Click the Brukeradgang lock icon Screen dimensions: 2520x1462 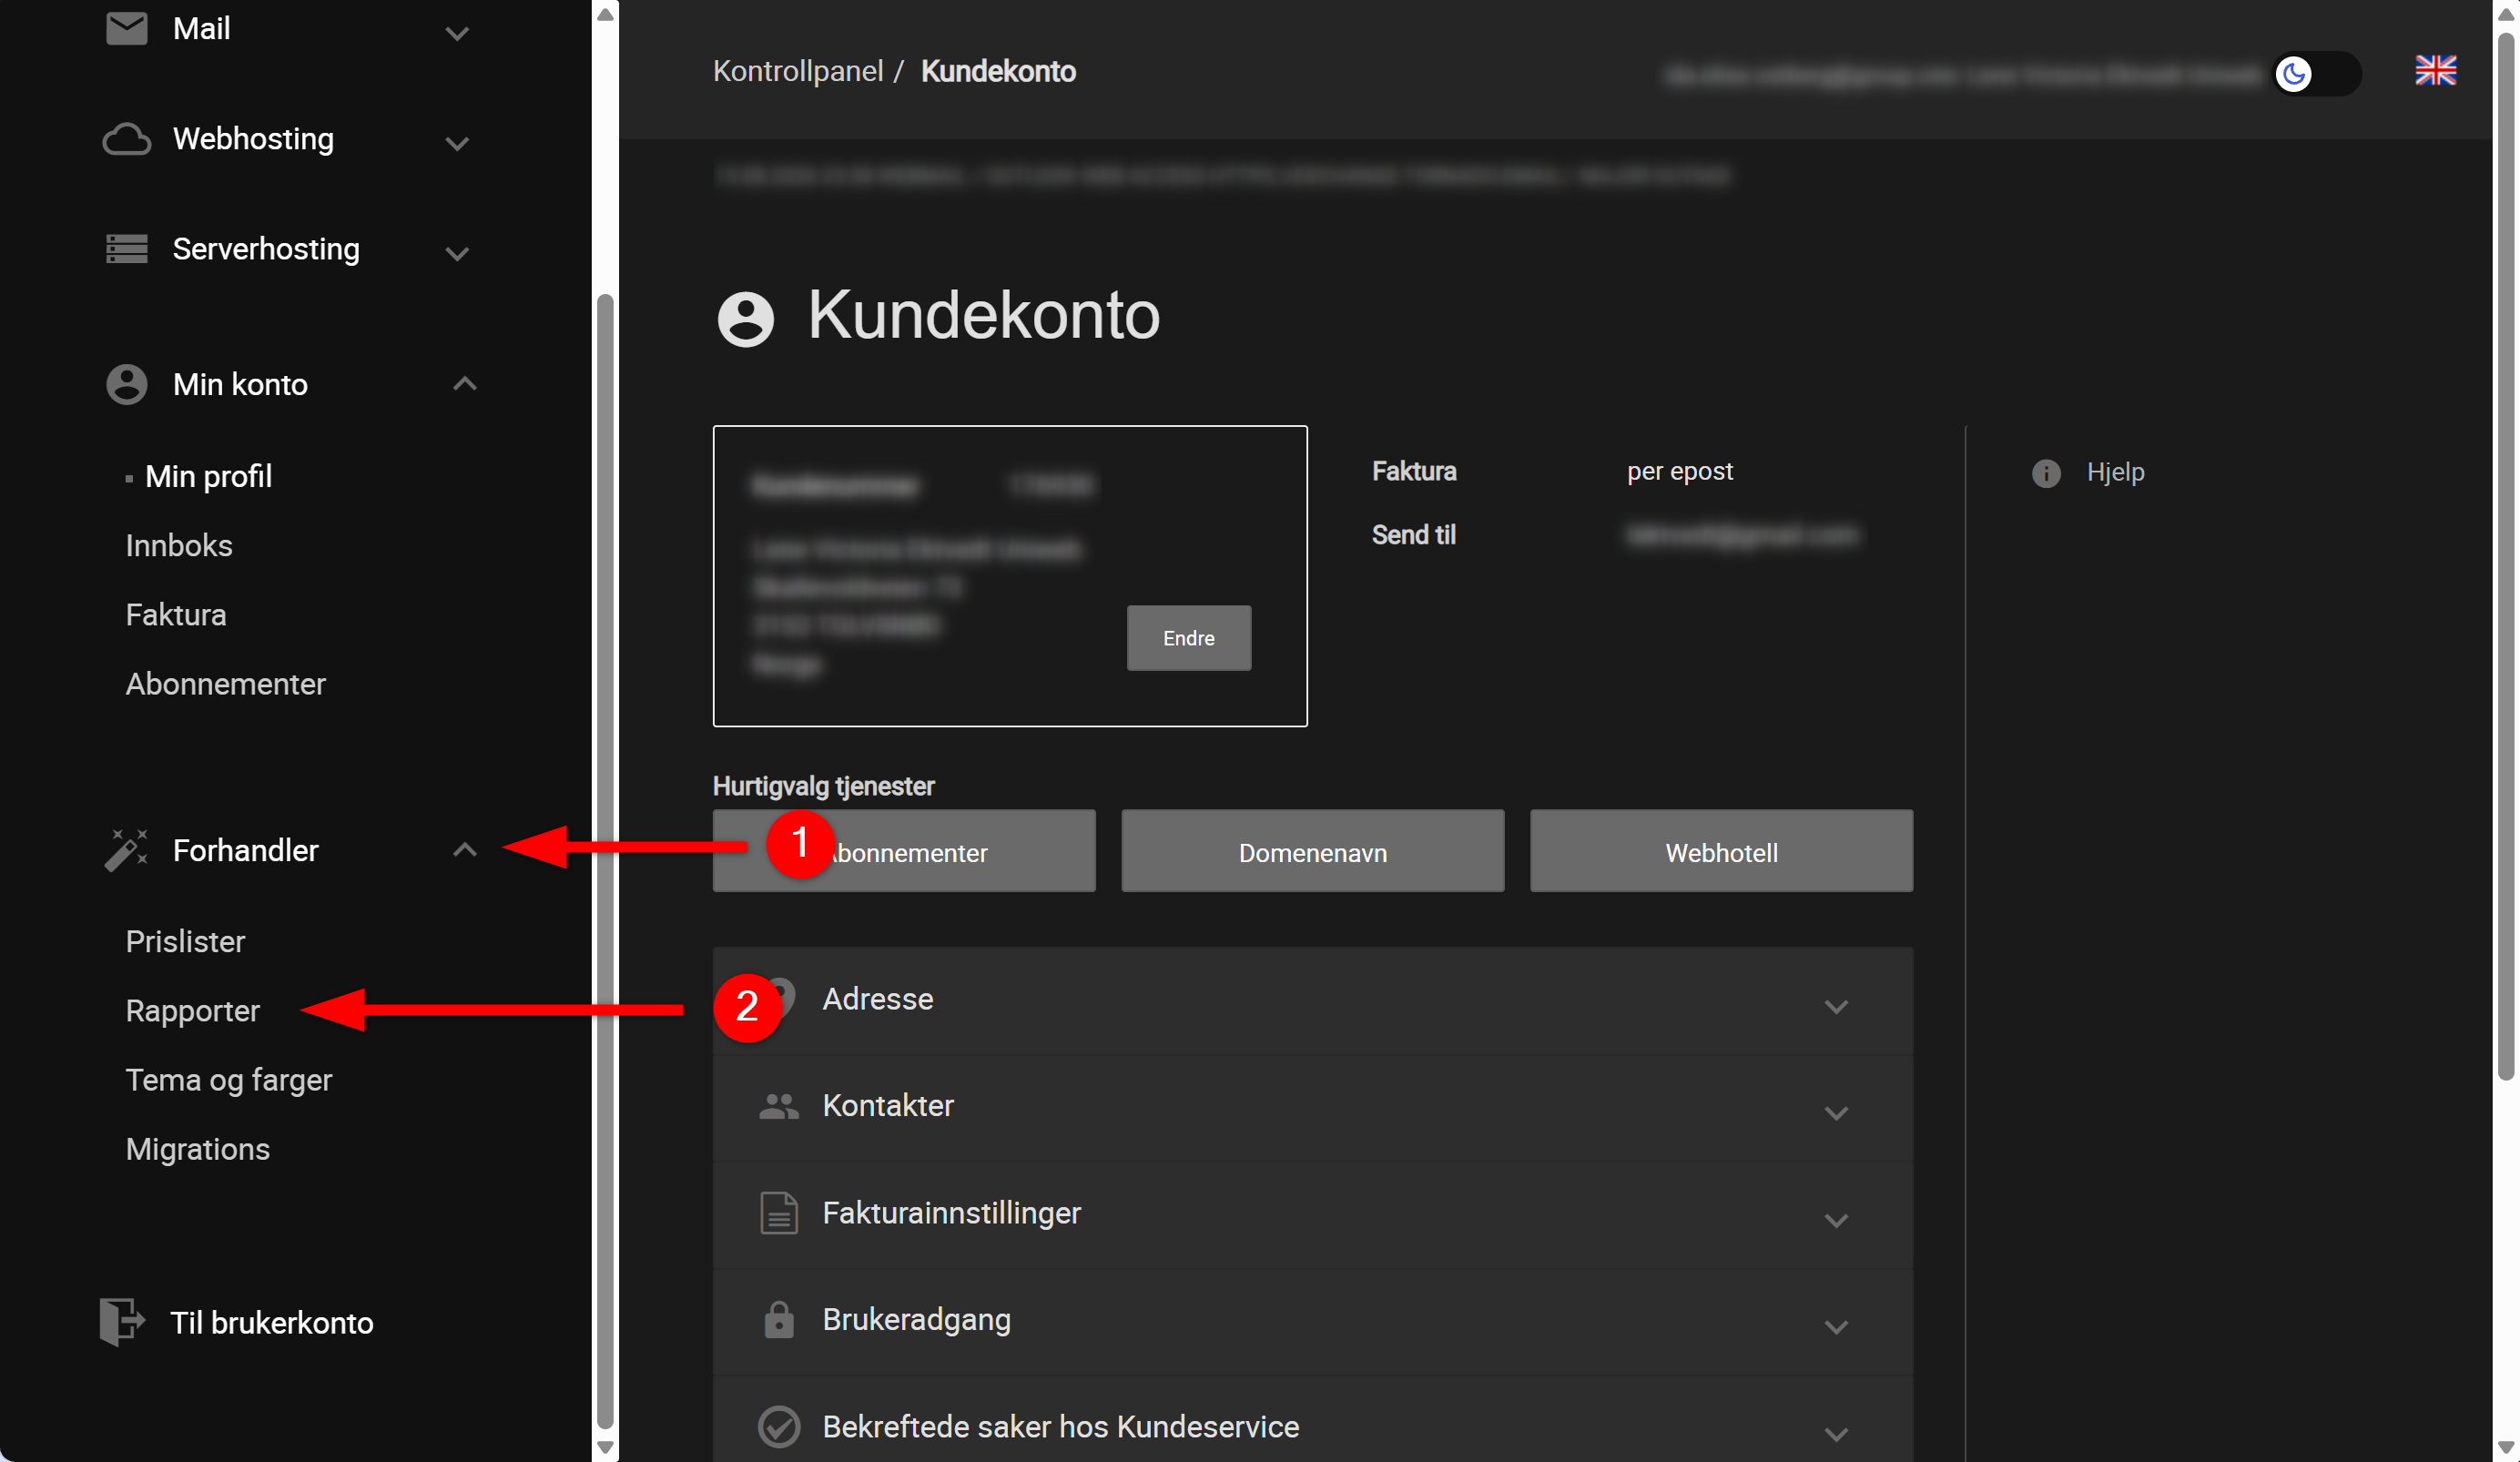pyautogui.click(x=778, y=1319)
